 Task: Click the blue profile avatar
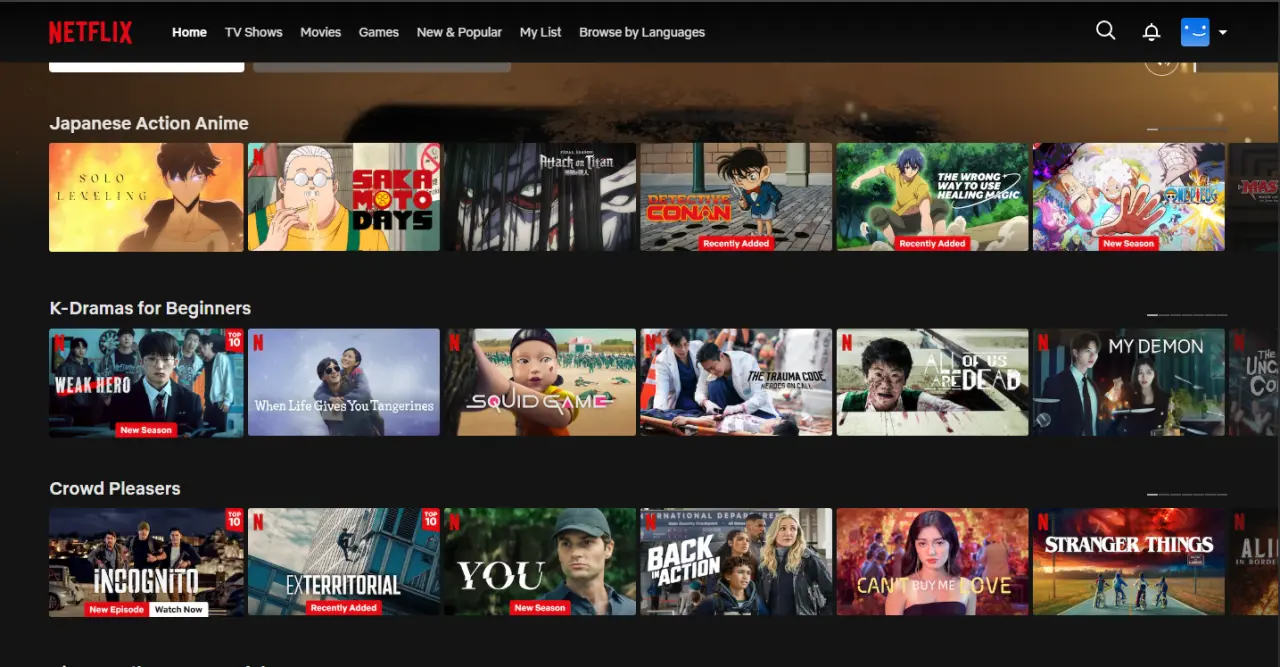(x=1195, y=32)
